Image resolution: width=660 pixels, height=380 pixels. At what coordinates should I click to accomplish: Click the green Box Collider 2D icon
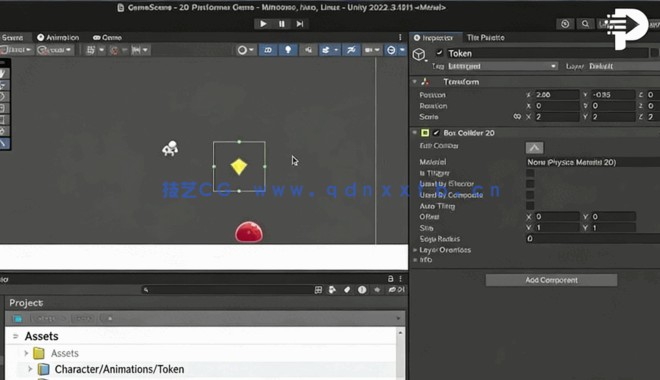click(425, 133)
